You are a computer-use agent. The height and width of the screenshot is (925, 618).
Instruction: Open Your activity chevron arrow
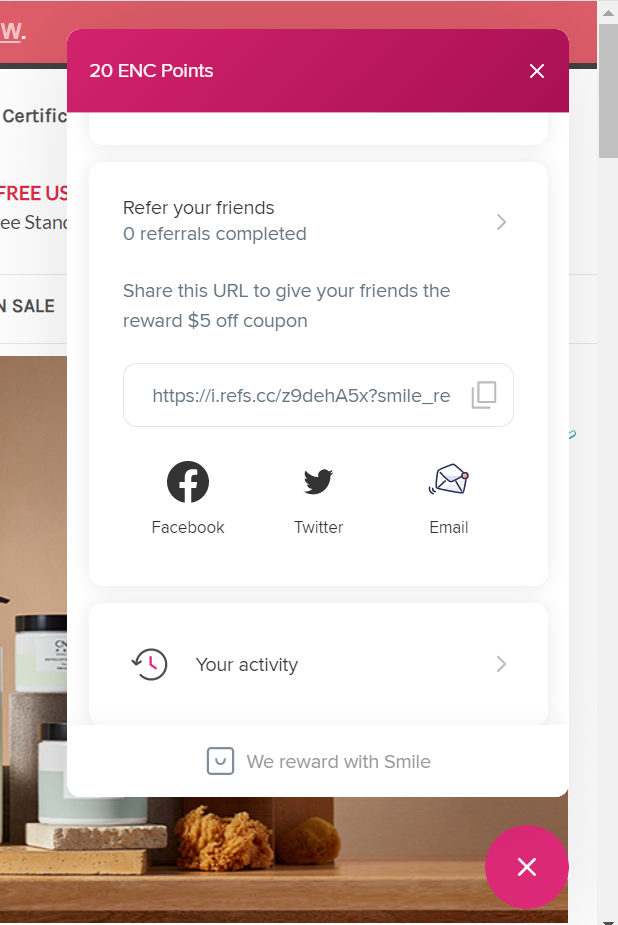(x=502, y=664)
